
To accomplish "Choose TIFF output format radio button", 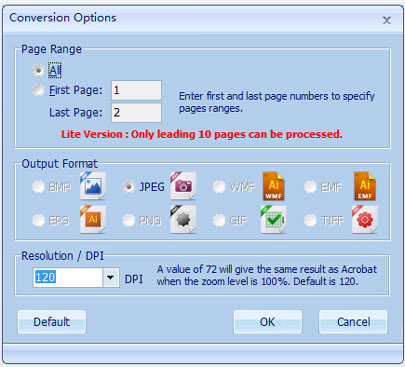I will pos(310,220).
